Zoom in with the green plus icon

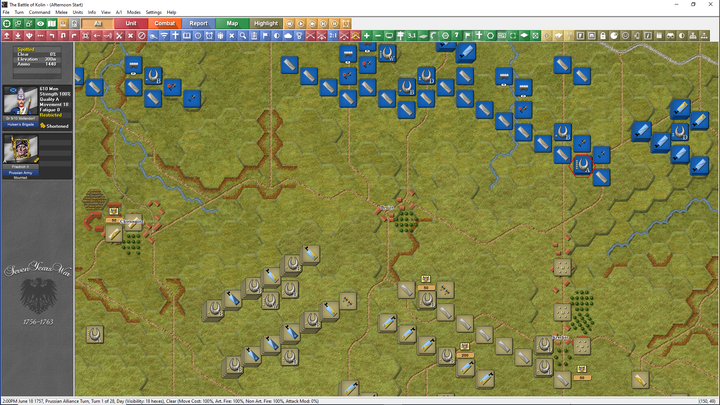point(366,35)
